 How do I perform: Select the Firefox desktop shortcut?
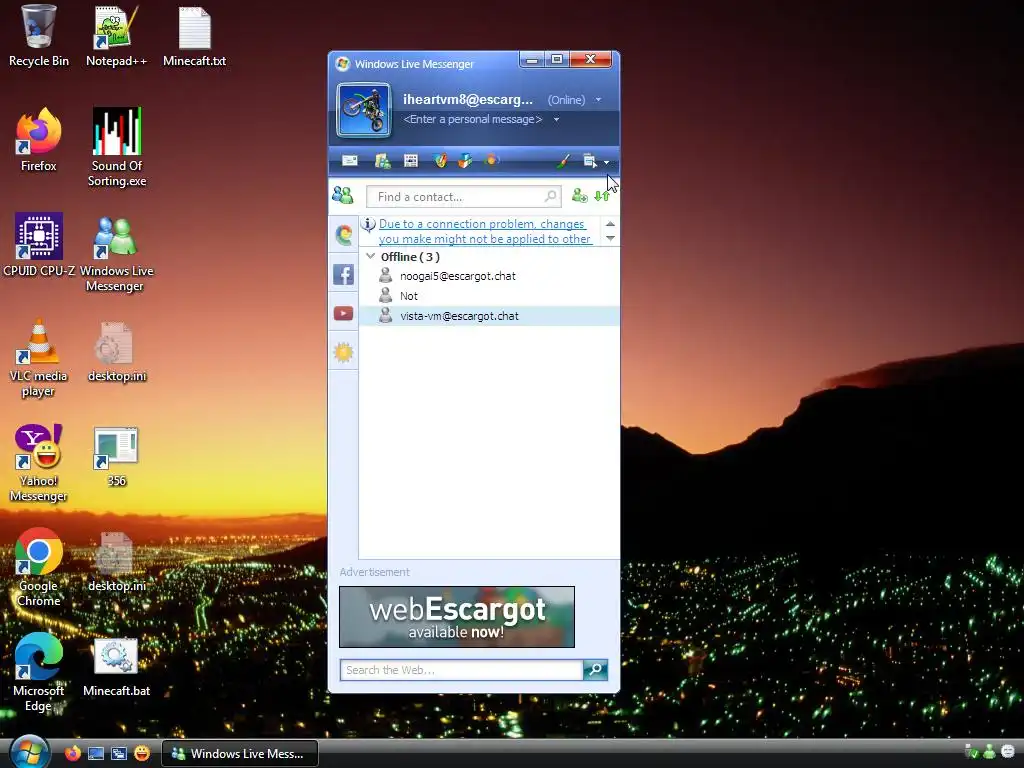pyautogui.click(x=39, y=140)
